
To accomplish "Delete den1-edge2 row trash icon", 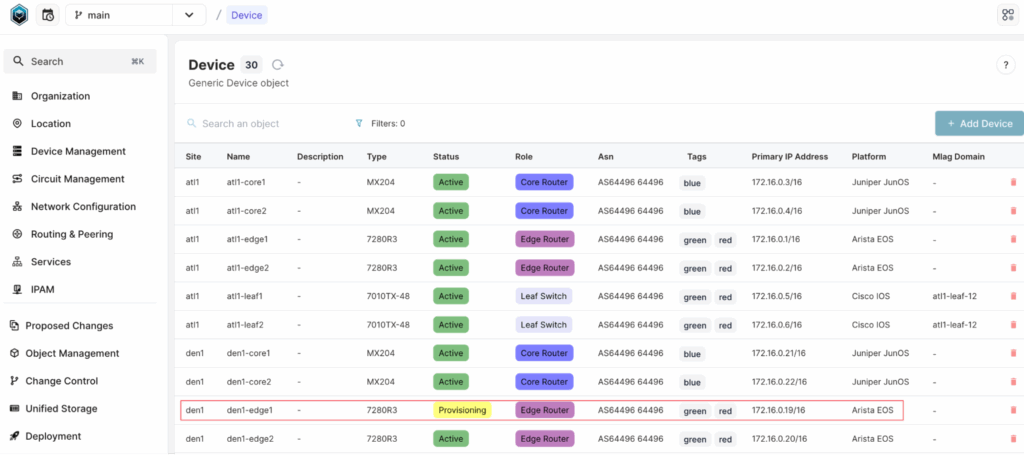I will coord(1014,439).
